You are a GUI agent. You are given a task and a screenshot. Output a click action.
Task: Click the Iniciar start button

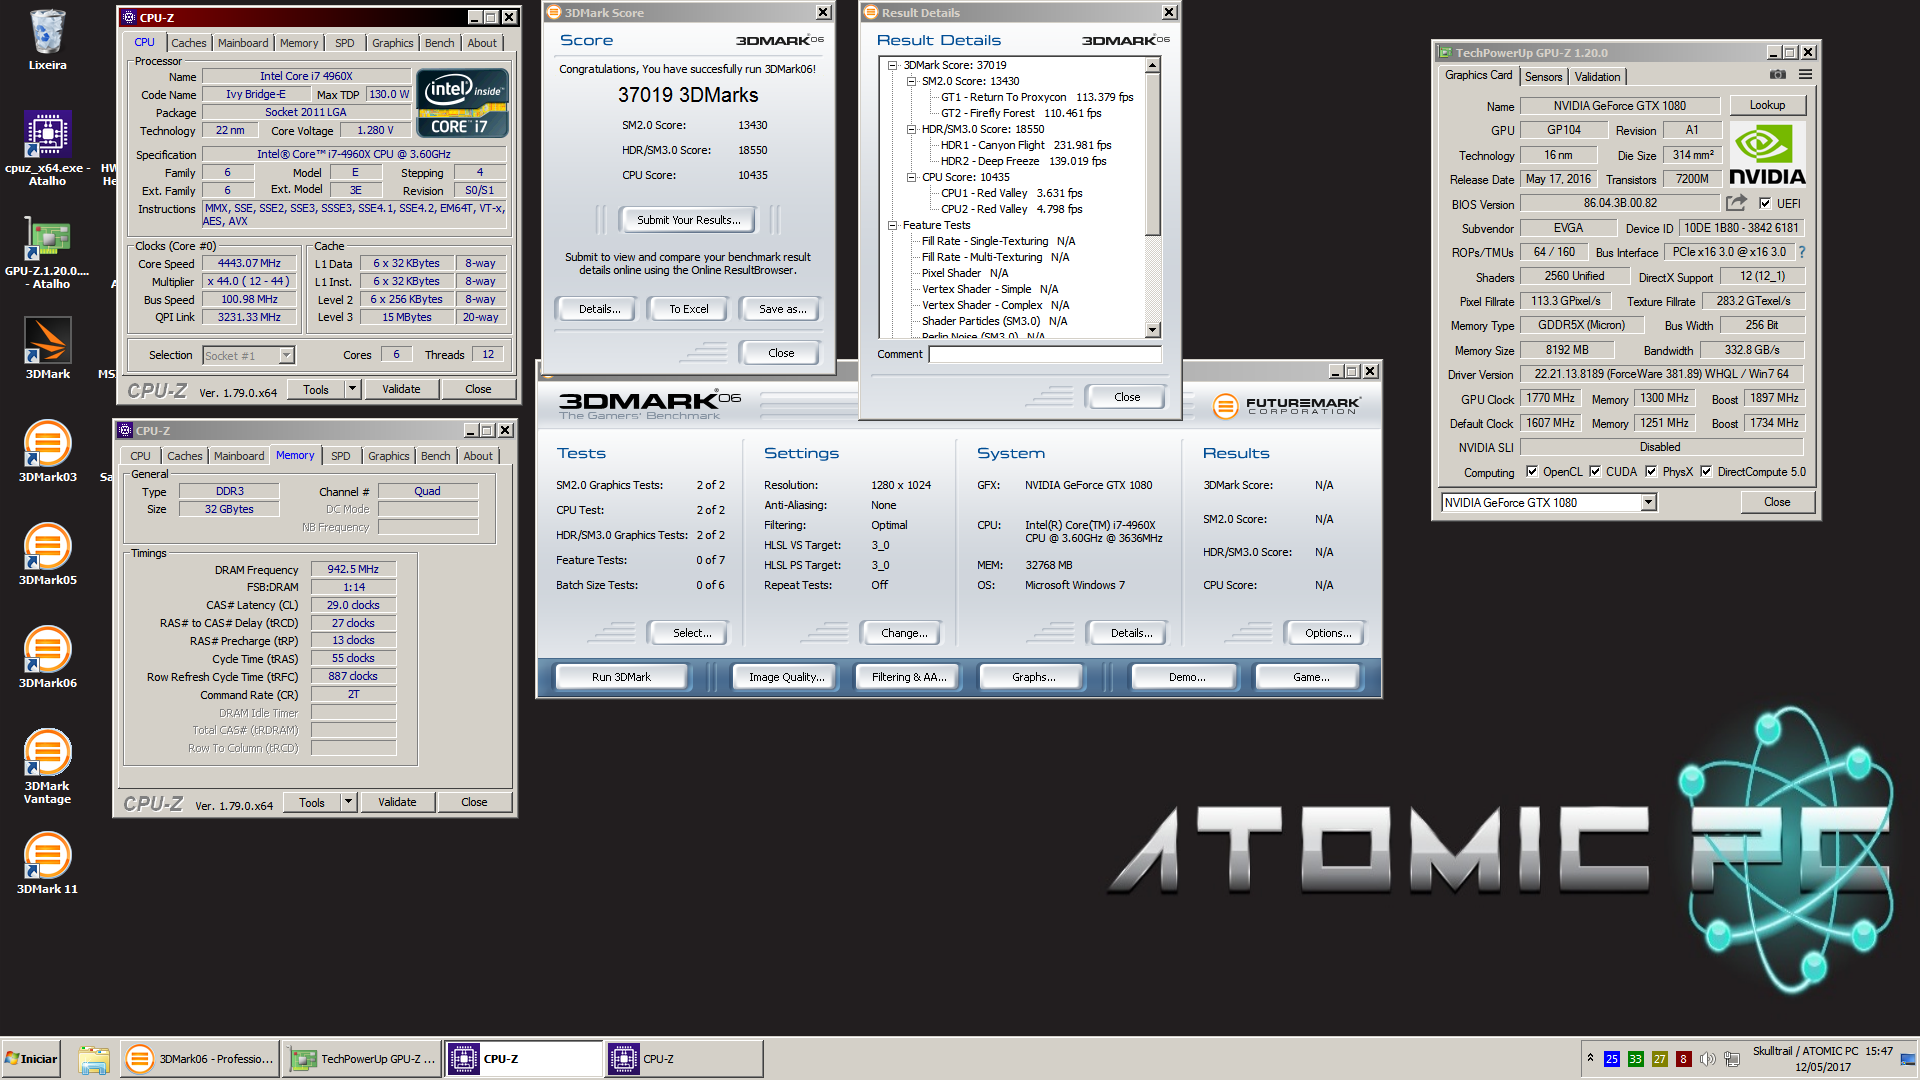(31, 1059)
